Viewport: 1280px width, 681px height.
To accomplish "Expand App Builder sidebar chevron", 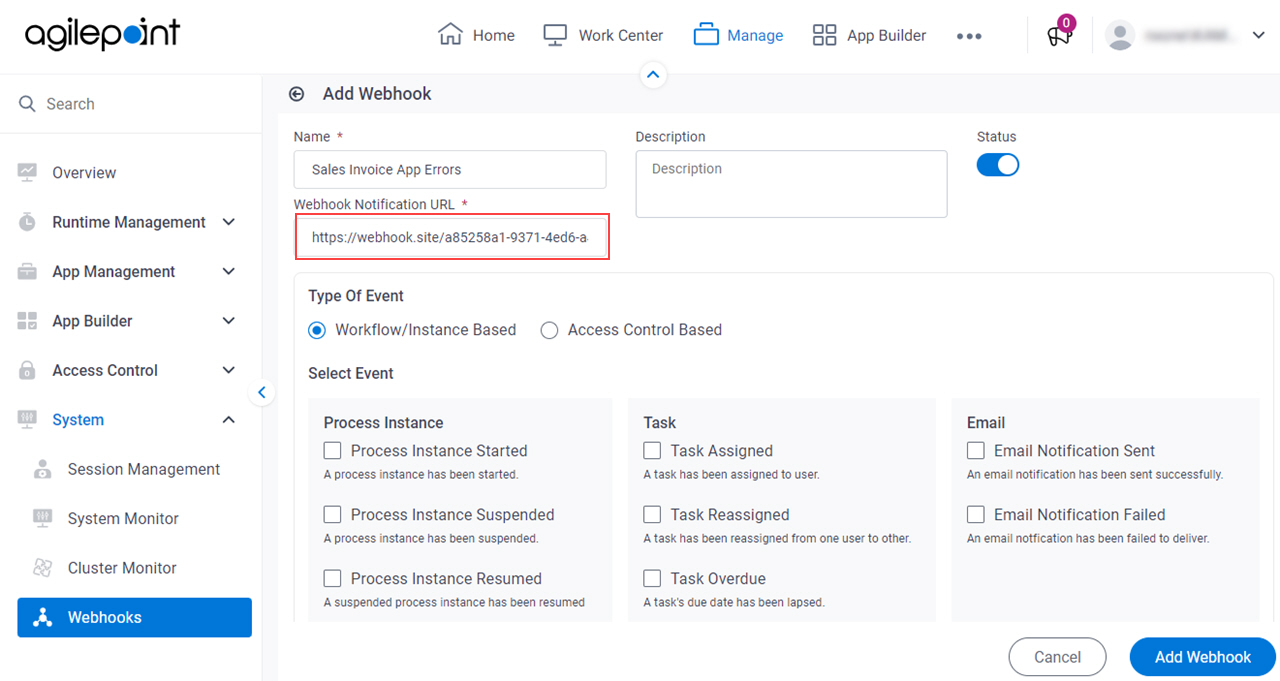I will click(229, 321).
